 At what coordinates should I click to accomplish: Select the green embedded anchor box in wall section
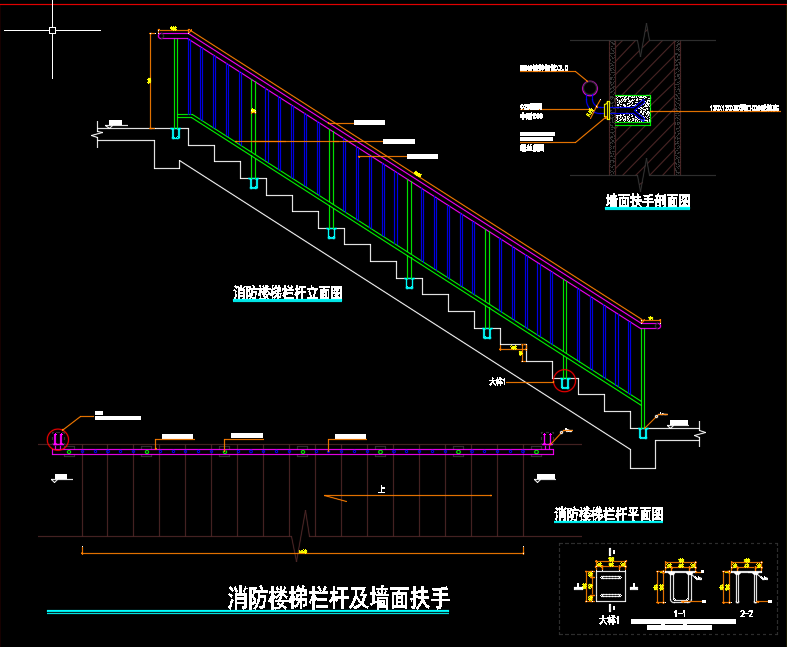point(633,110)
